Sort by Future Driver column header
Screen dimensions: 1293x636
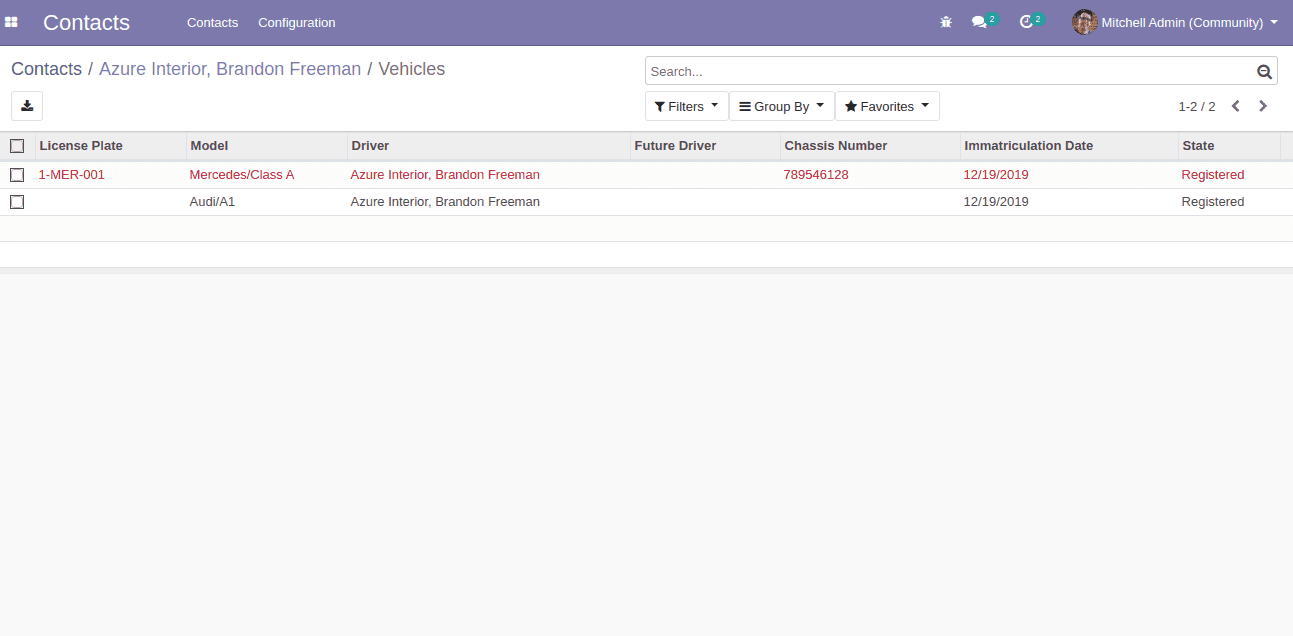tap(705, 146)
